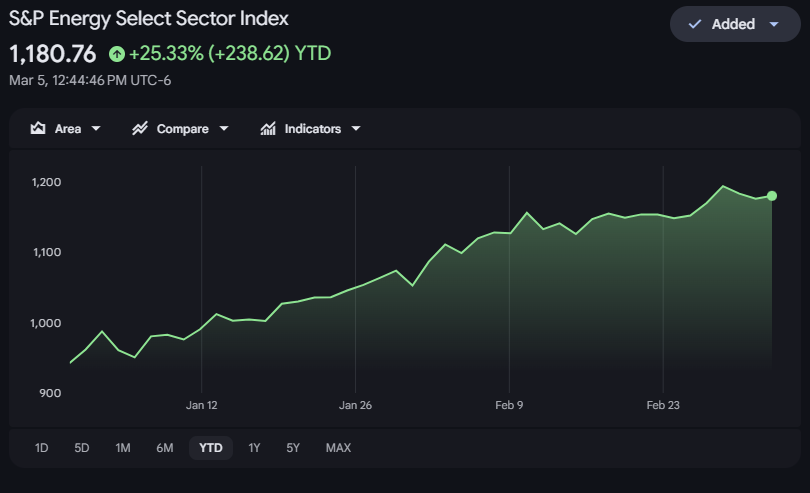Choose the YTD range tab

(x=211, y=448)
